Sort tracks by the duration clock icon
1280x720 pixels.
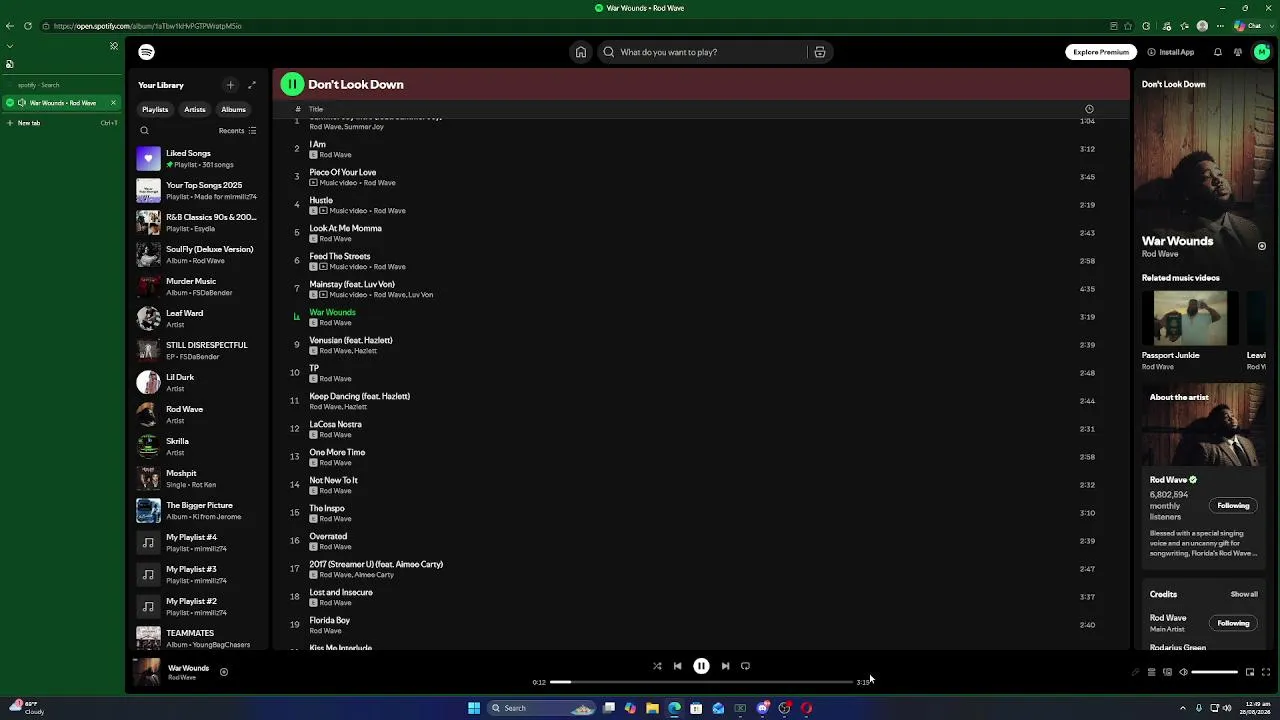click(x=1089, y=109)
